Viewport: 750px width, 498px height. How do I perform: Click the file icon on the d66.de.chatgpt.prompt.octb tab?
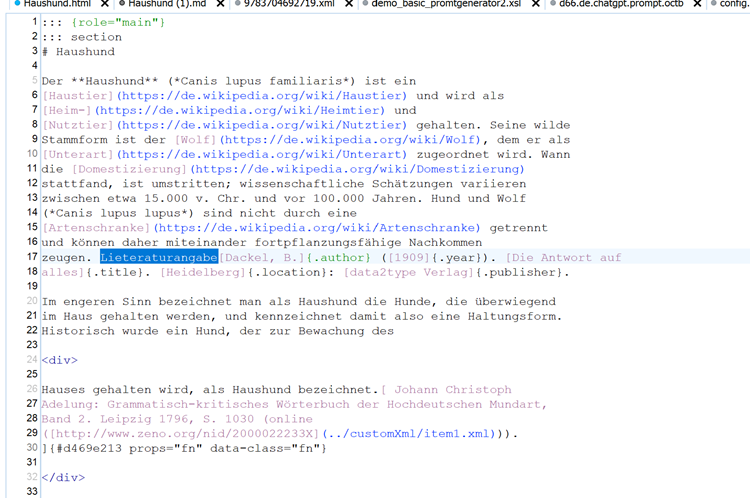553,3
